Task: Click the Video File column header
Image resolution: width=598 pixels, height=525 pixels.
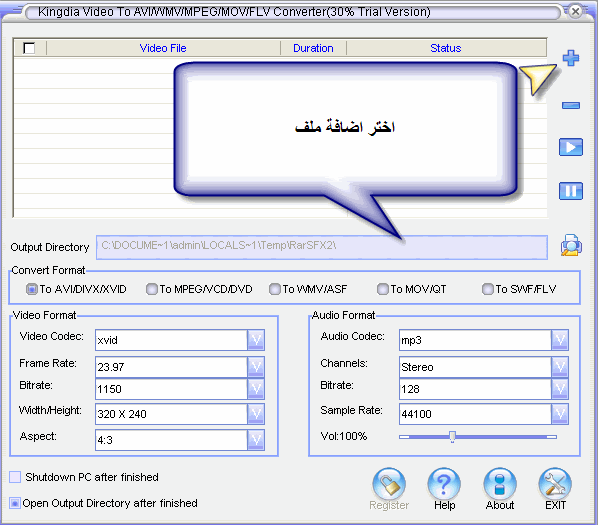Action: (x=163, y=48)
